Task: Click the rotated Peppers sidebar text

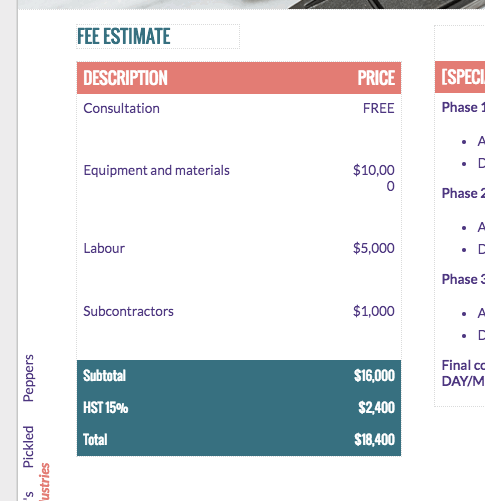Action: tap(28, 378)
